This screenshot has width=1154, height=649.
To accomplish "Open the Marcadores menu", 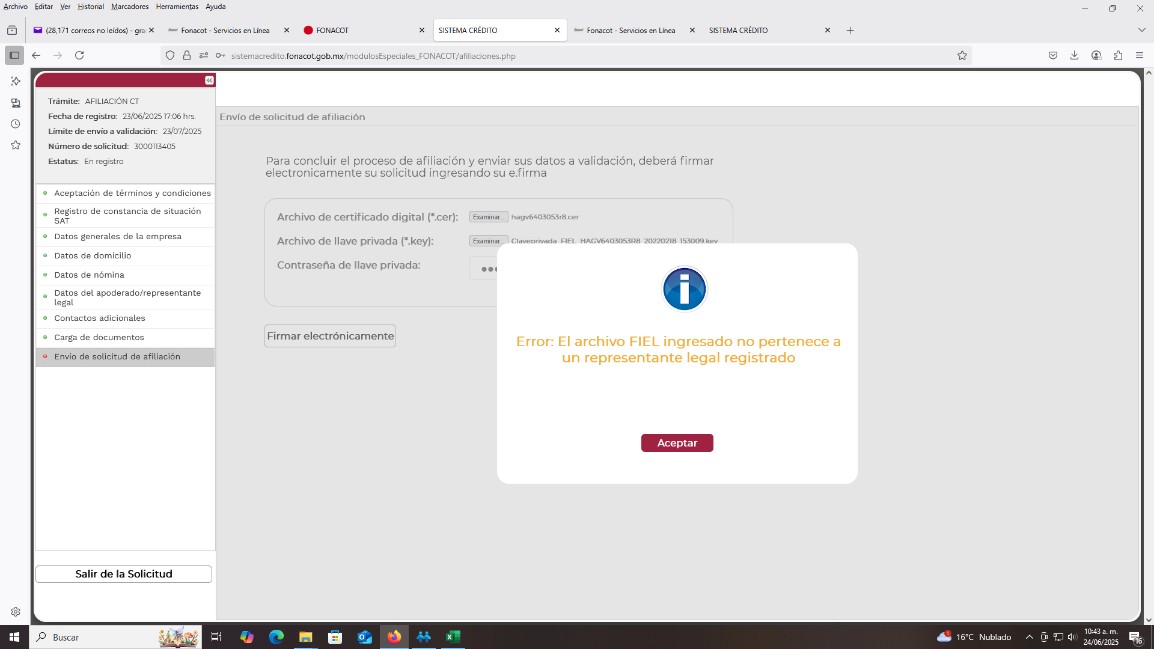I will point(130,6).
